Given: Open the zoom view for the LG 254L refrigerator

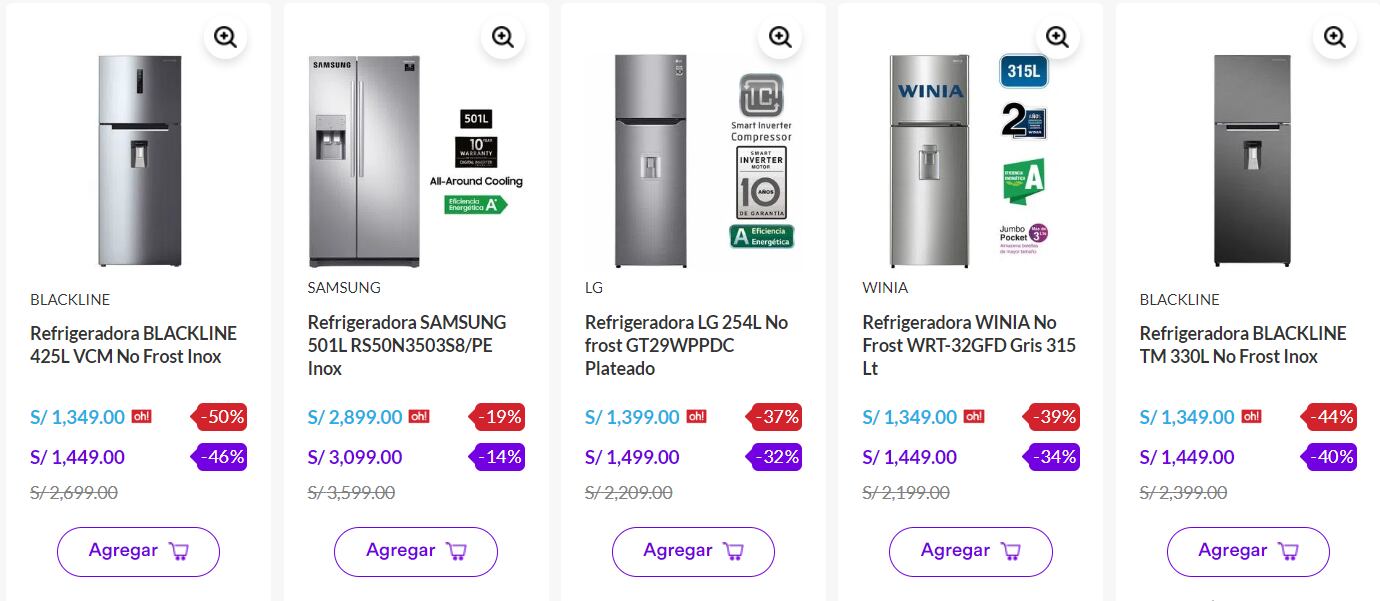Looking at the screenshot, I should [780, 38].
